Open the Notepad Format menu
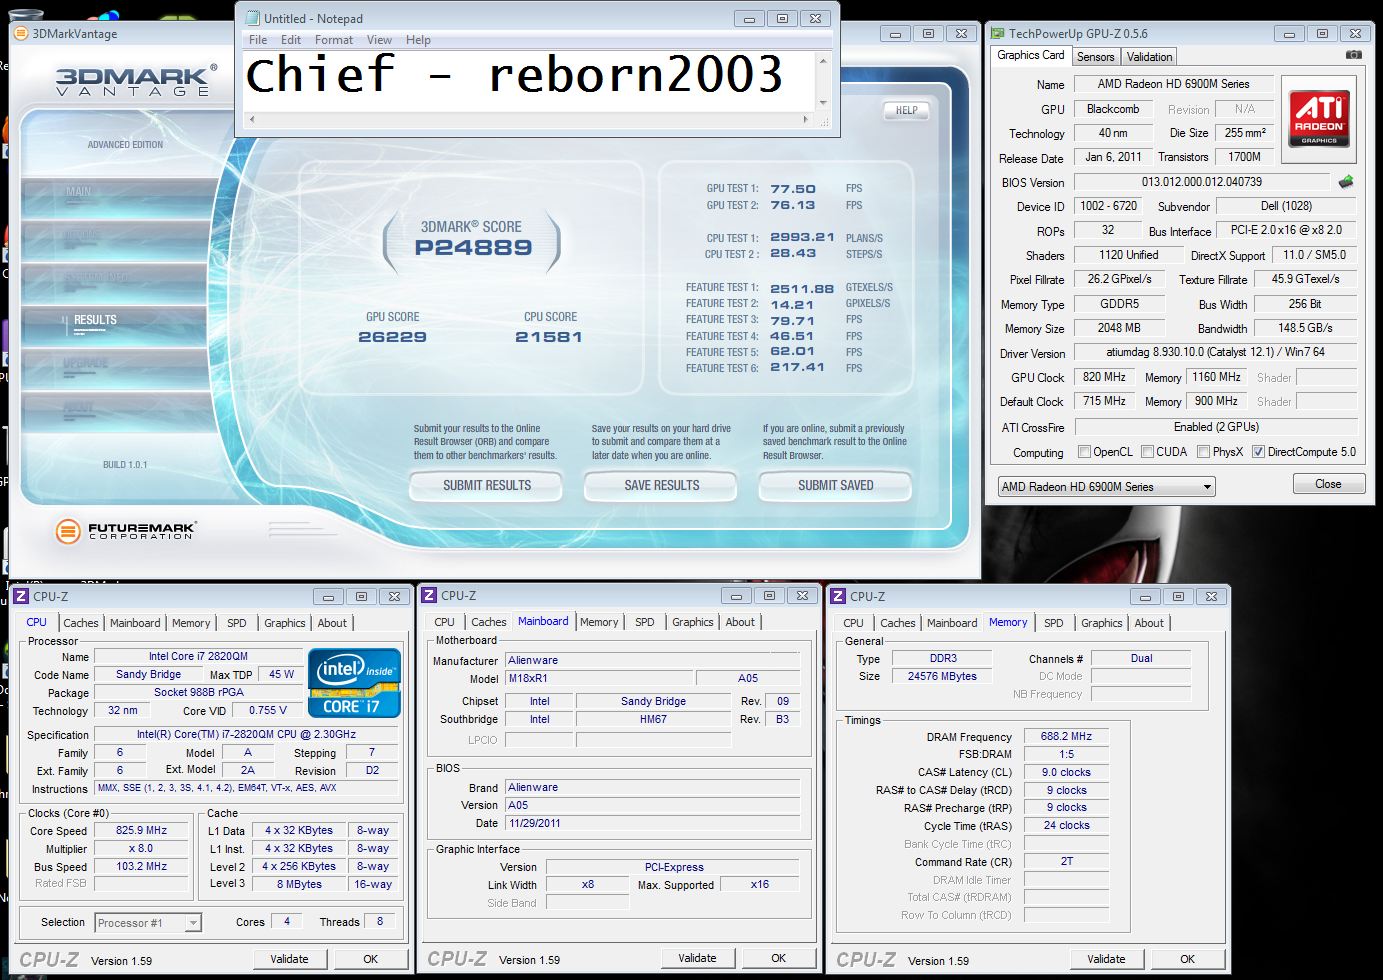The height and width of the screenshot is (980, 1383). (x=334, y=40)
